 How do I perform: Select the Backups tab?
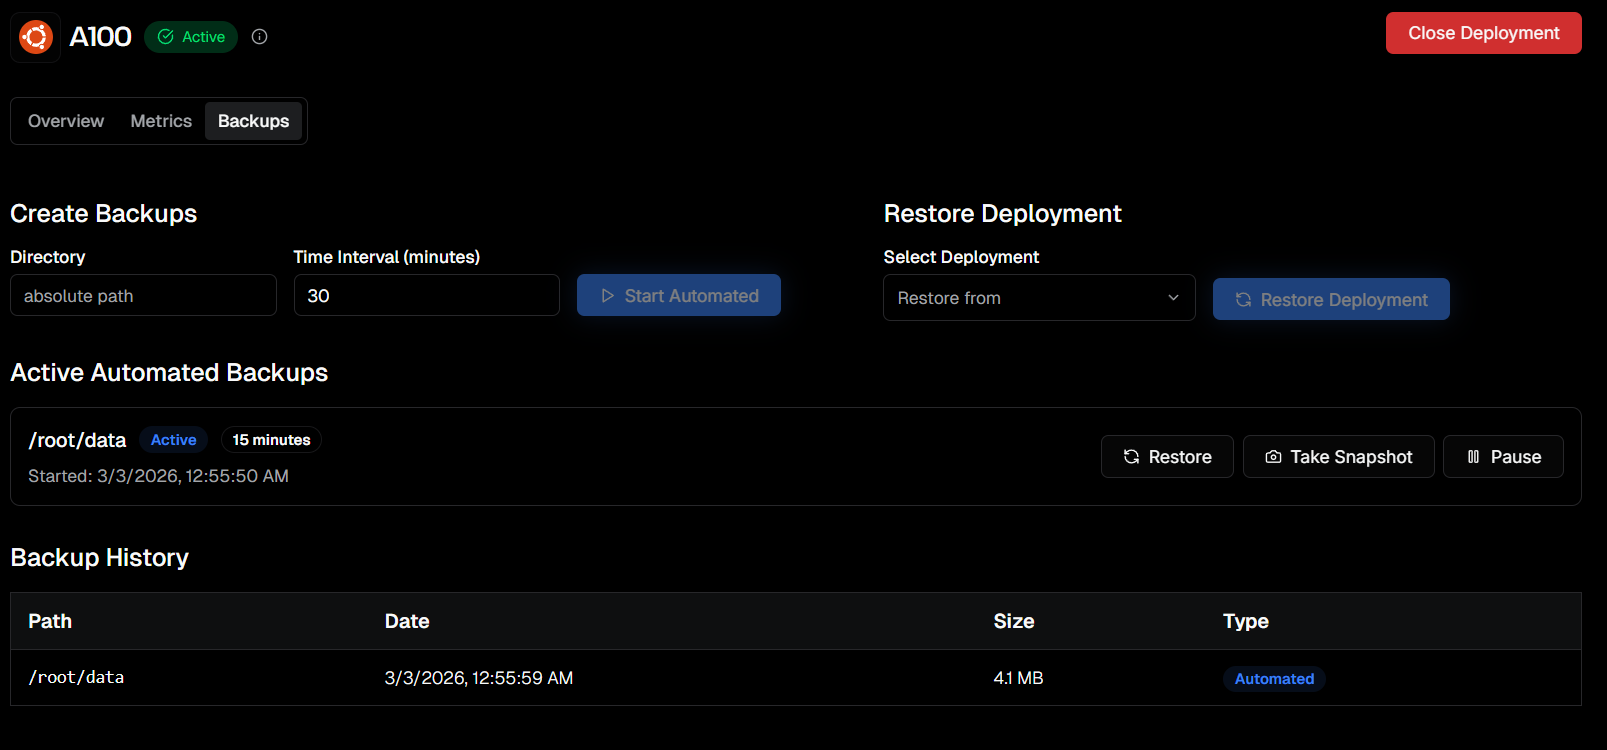[x=253, y=121]
